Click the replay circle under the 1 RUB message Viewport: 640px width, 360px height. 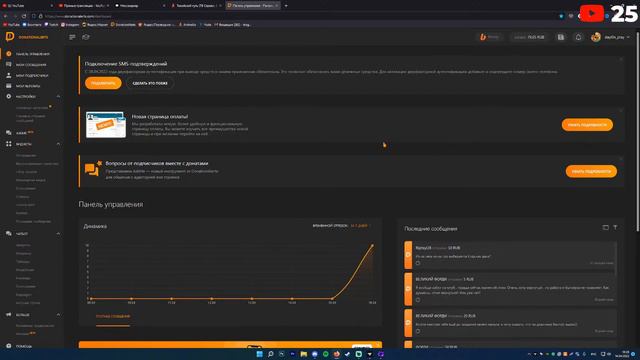[x=418, y=300]
